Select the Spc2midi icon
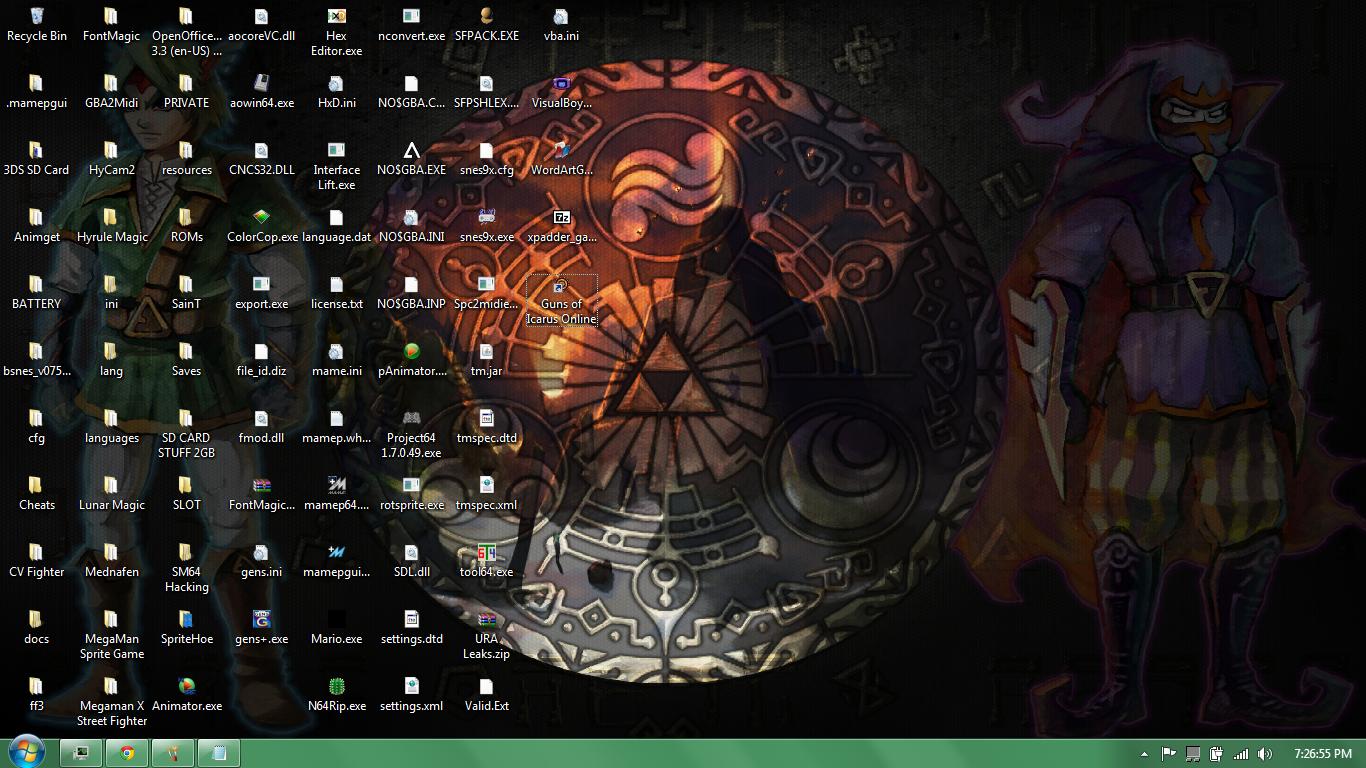This screenshot has width=1366, height=768. [486, 294]
